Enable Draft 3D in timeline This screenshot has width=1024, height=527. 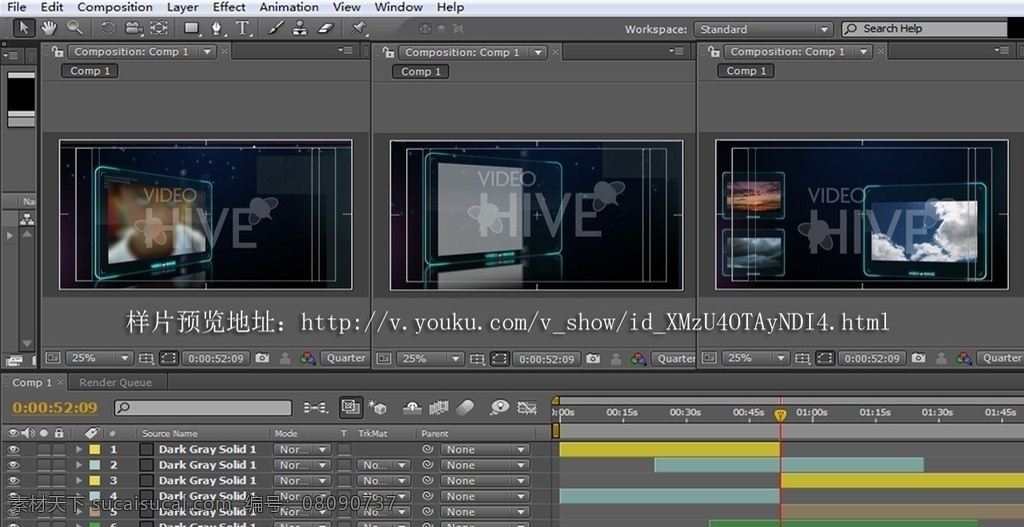pyautogui.click(x=377, y=408)
